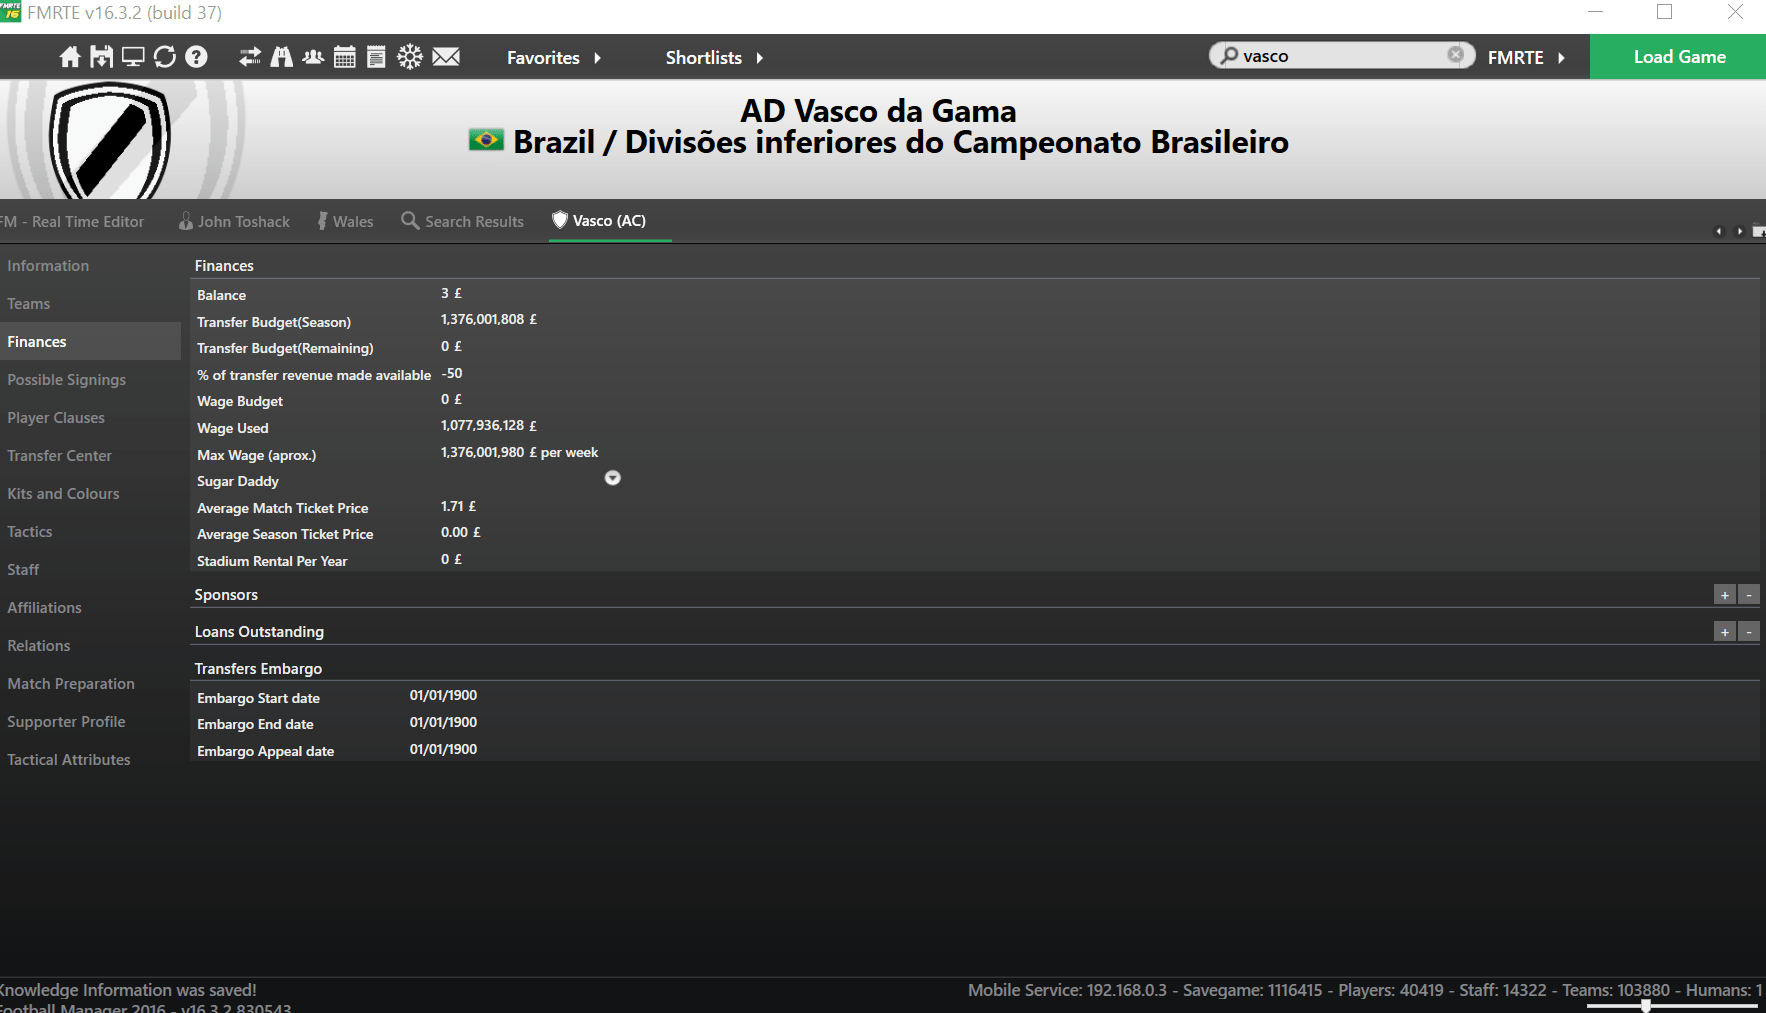Adjust the zoom slider handle at bottom right
The width and height of the screenshot is (1766, 1013).
click(1645, 1006)
